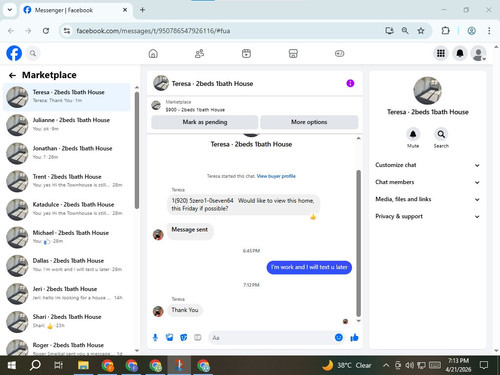Screen dimensions: 500x375
Task: Open Dallas conversation in chat list
Action: (66, 266)
